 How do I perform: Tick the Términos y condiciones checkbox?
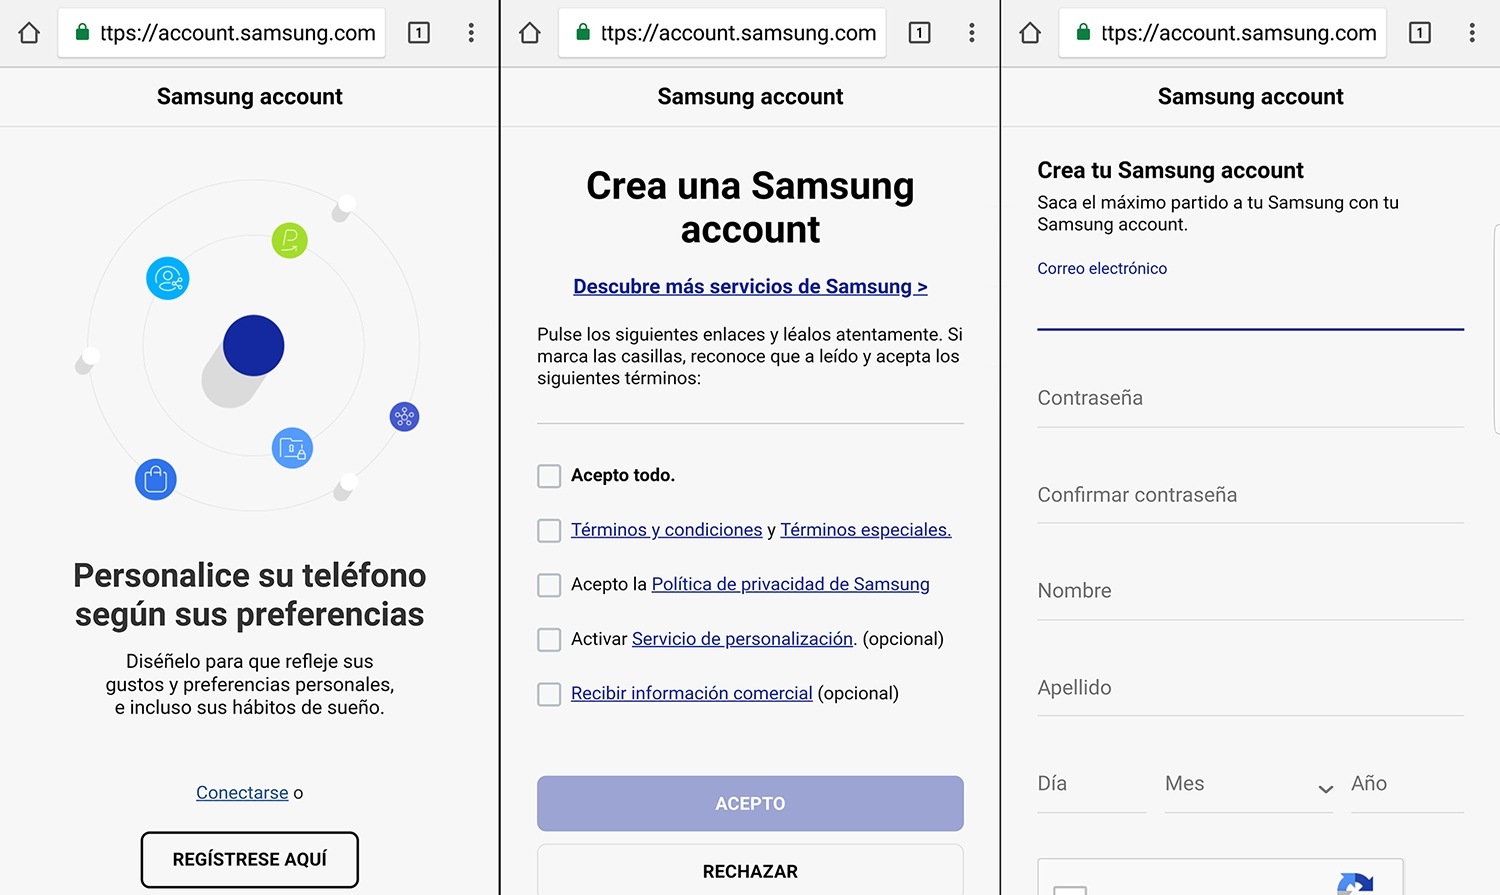point(549,530)
